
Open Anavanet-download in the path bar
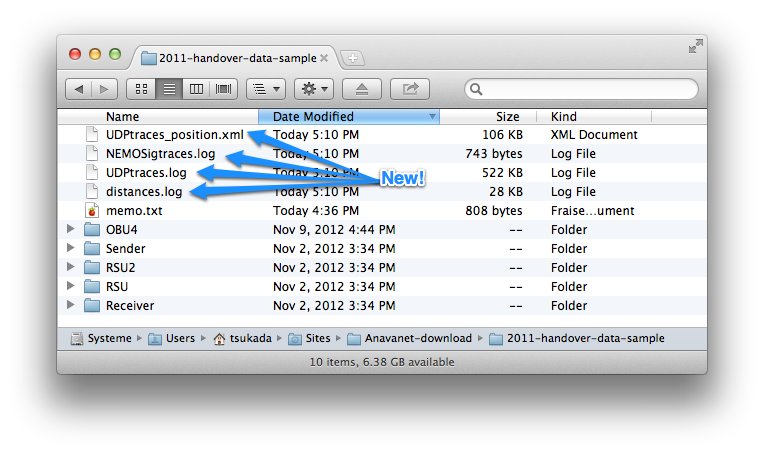(409, 339)
